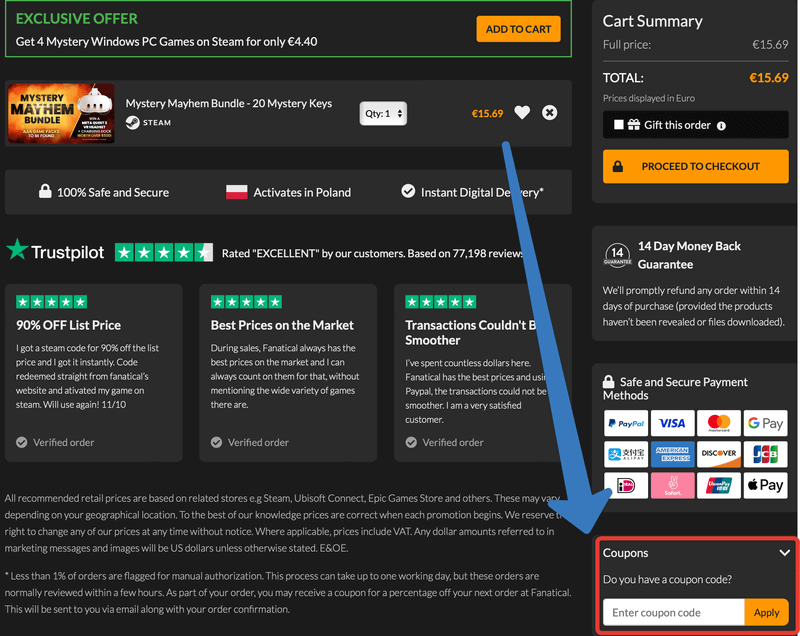The width and height of the screenshot is (800, 636).
Task: Collapse the Coupons section chevron
Action: [785, 552]
